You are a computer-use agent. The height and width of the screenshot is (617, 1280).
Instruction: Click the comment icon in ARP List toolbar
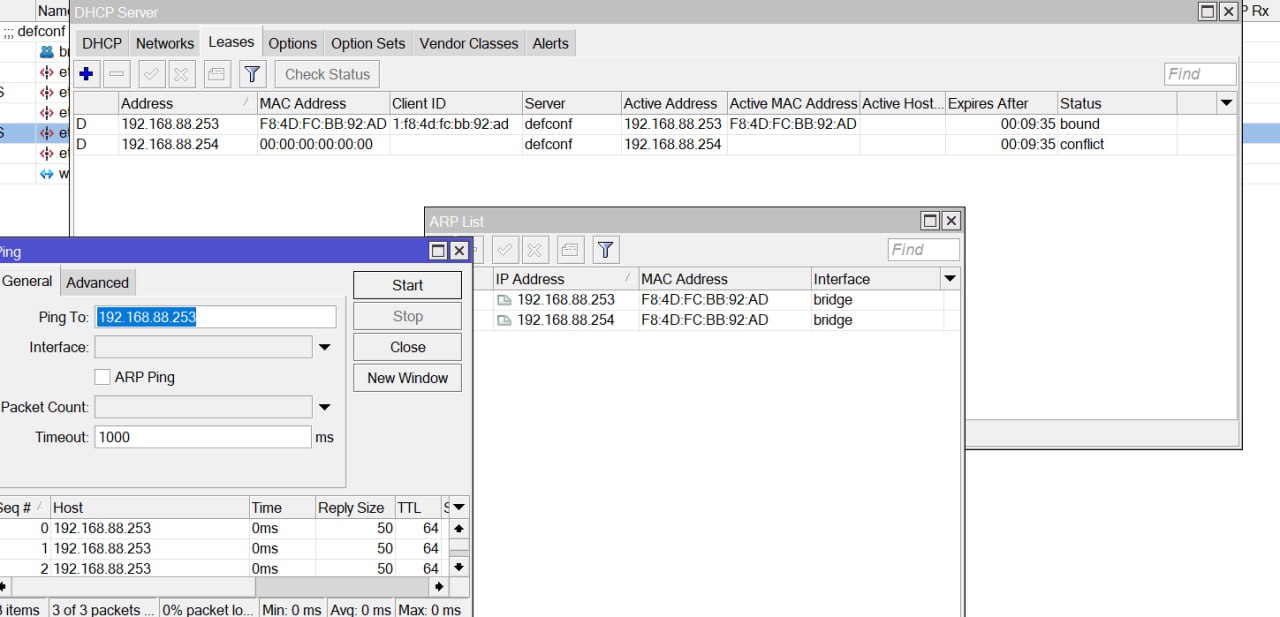[570, 249]
